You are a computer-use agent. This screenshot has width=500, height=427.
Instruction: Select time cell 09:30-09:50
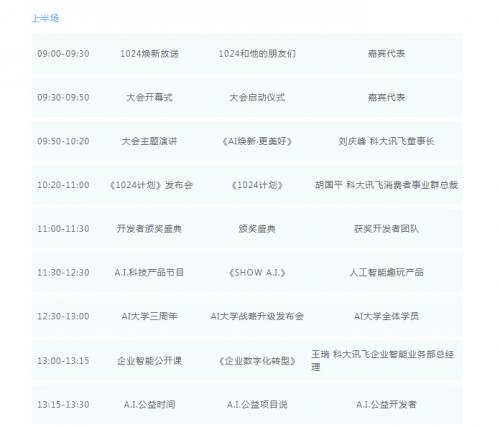click(63, 97)
